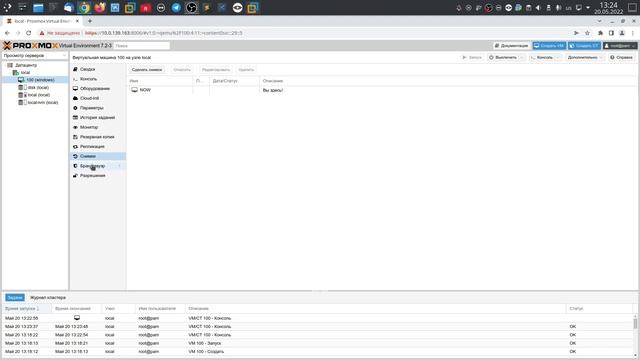
Task: Switch to the Задачи tab
Action: point(15,298)
